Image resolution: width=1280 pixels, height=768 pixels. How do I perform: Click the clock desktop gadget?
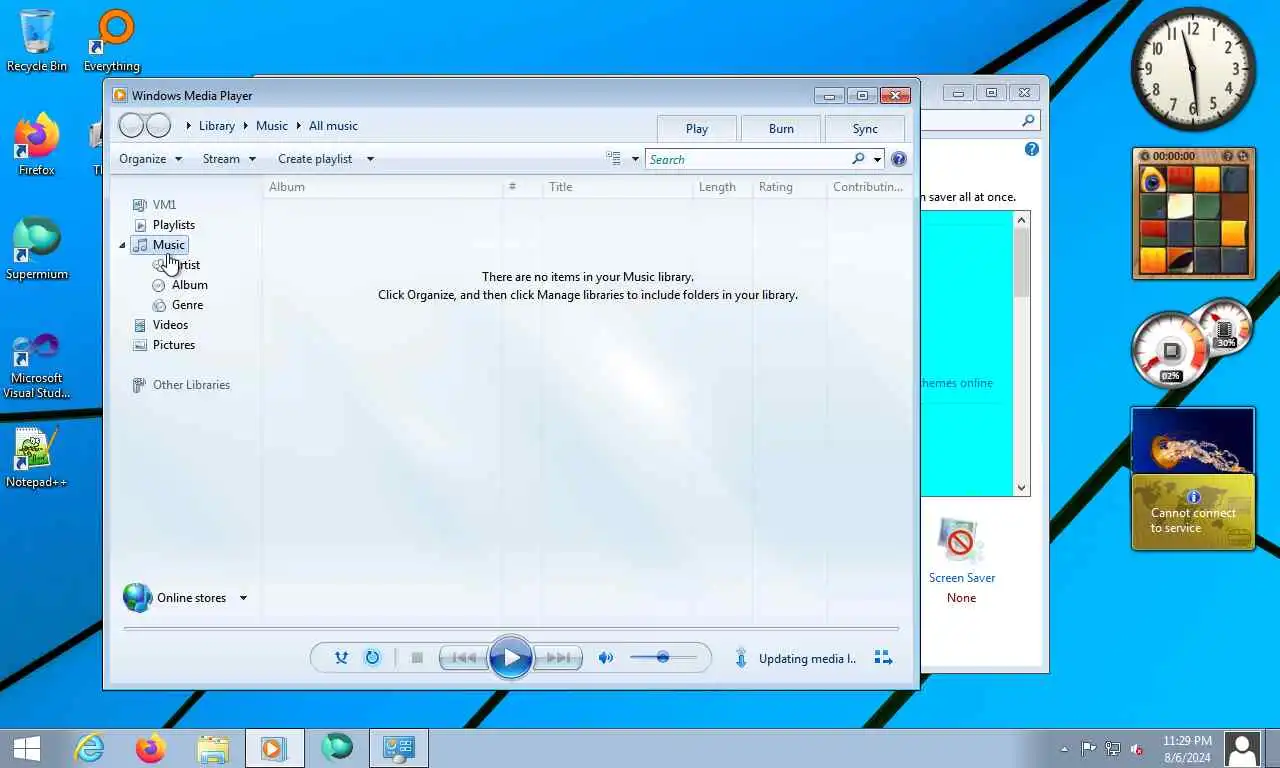click(x=1193, y=69)
